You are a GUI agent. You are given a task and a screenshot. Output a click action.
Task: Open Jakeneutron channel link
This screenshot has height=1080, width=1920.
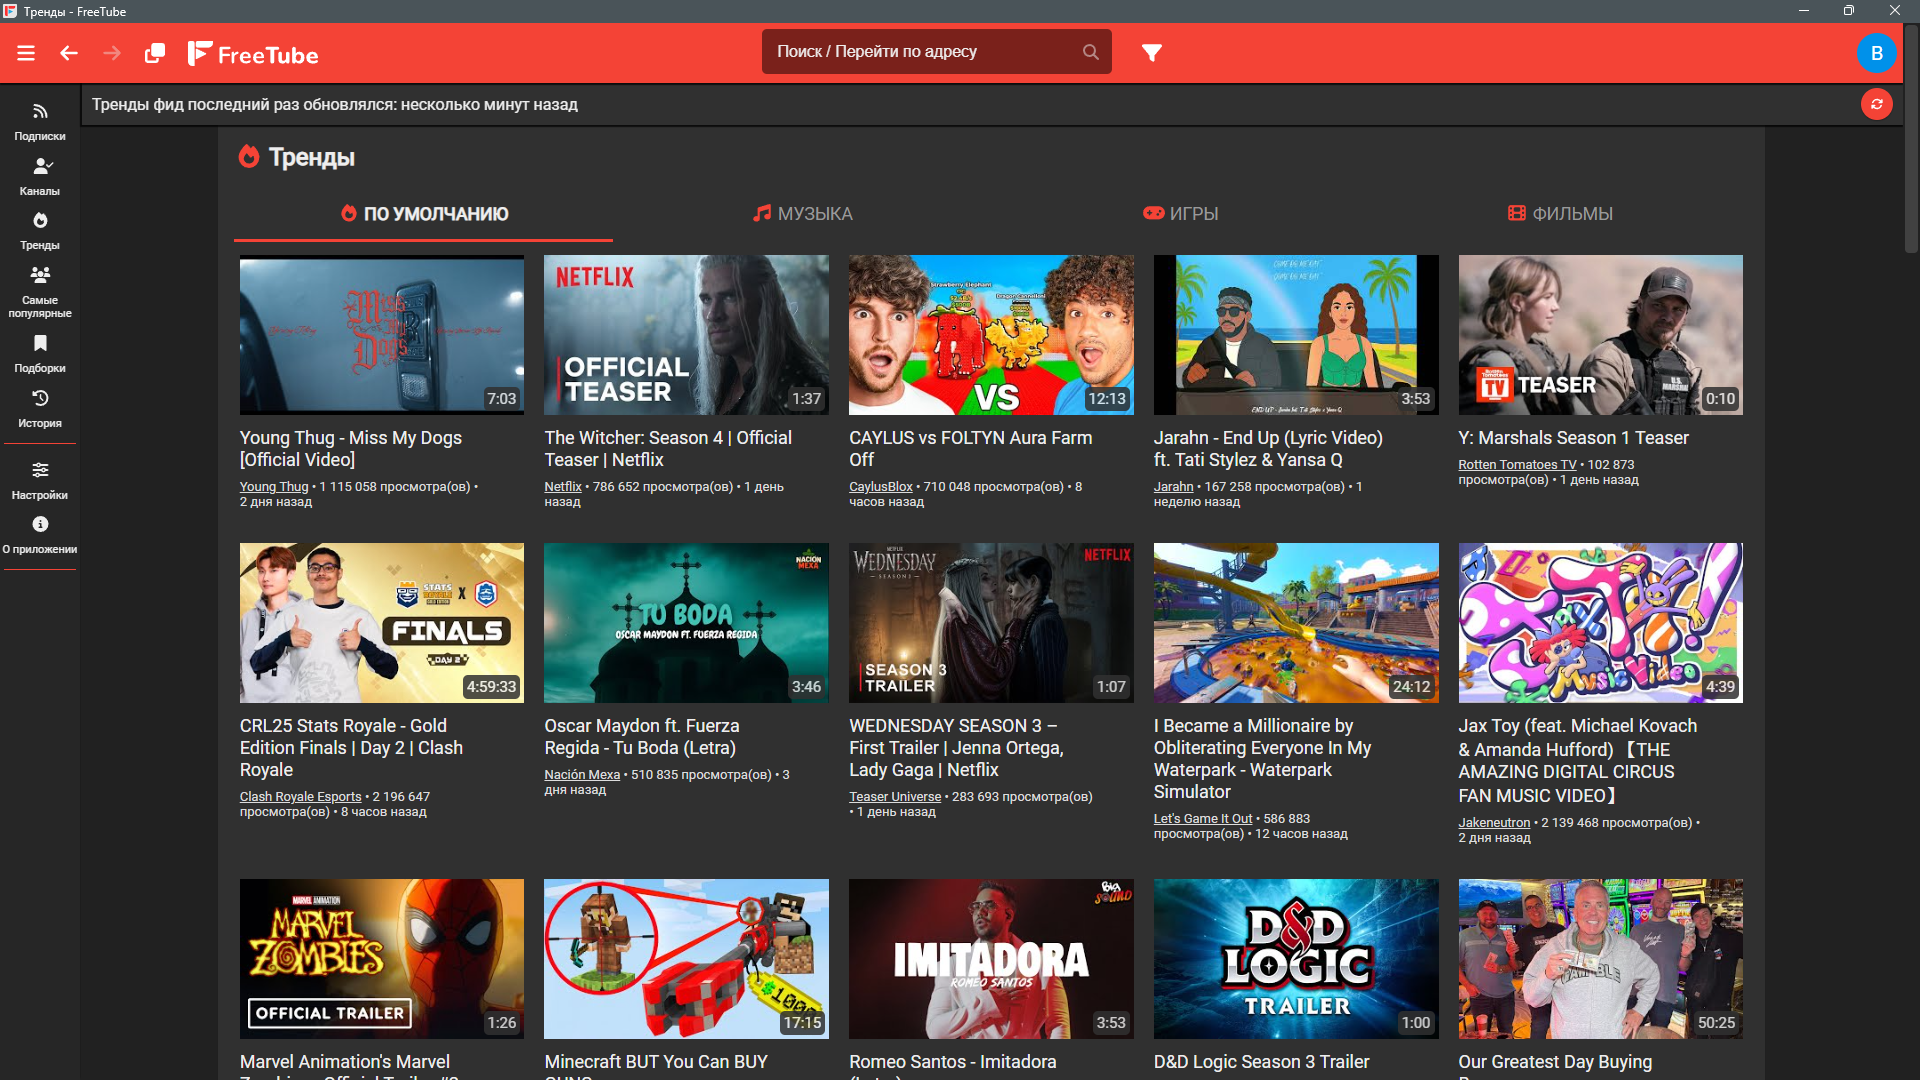(1494, 823)
